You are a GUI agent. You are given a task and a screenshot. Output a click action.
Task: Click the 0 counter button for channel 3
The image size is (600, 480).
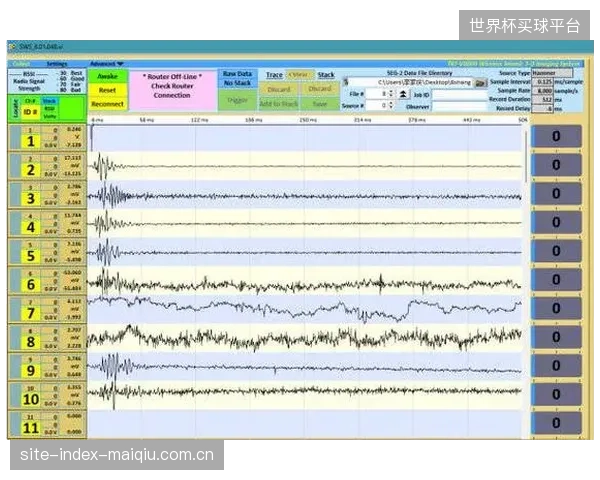[557, 194]
